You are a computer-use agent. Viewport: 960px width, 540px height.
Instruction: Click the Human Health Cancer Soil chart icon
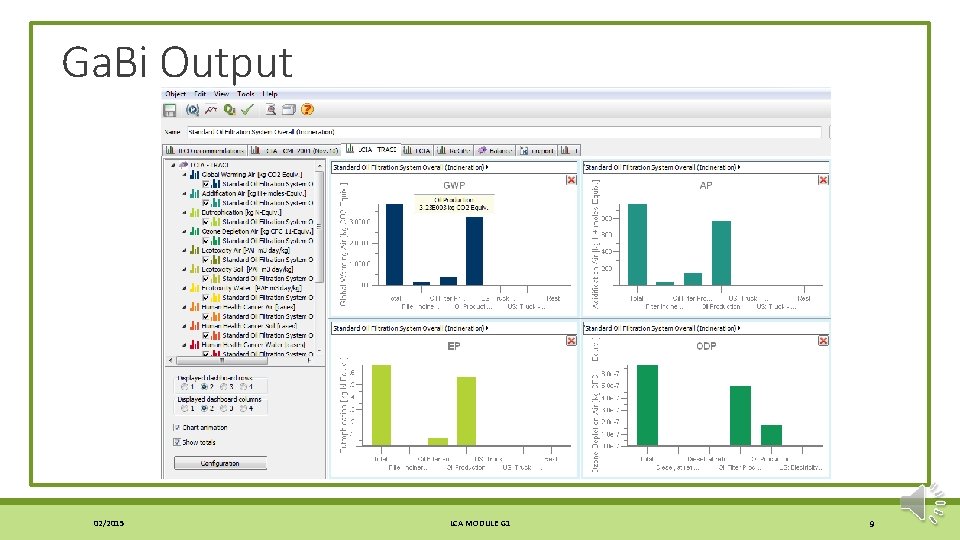pos(194,326)
